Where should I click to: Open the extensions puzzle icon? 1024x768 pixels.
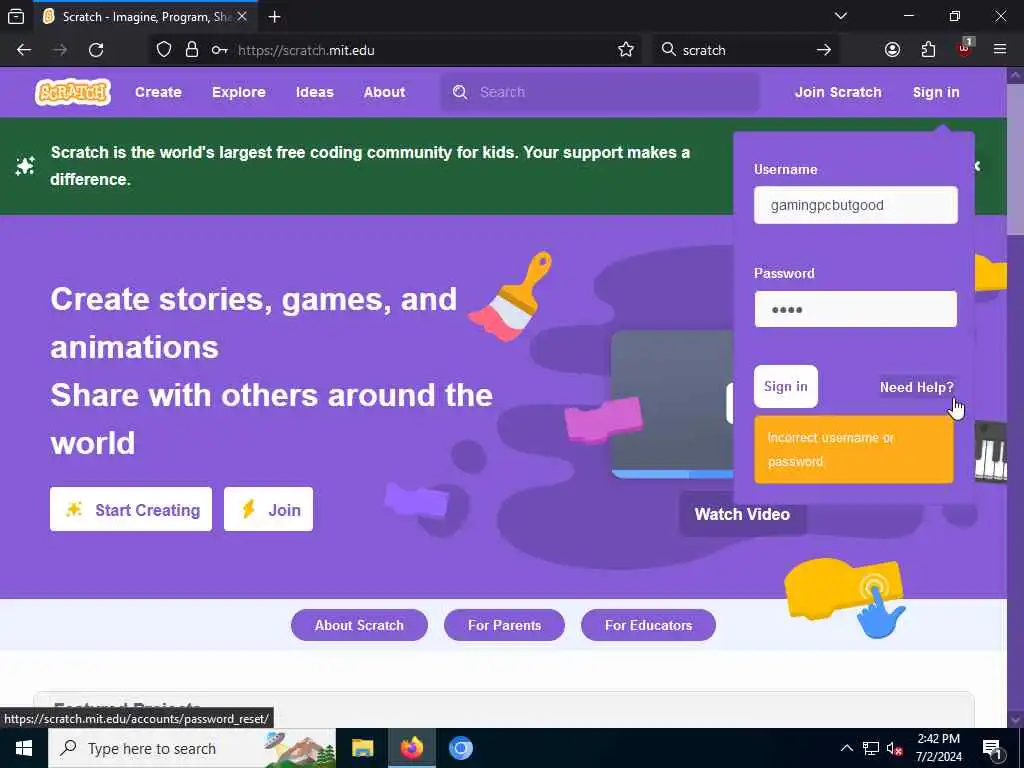click(928, 50)
